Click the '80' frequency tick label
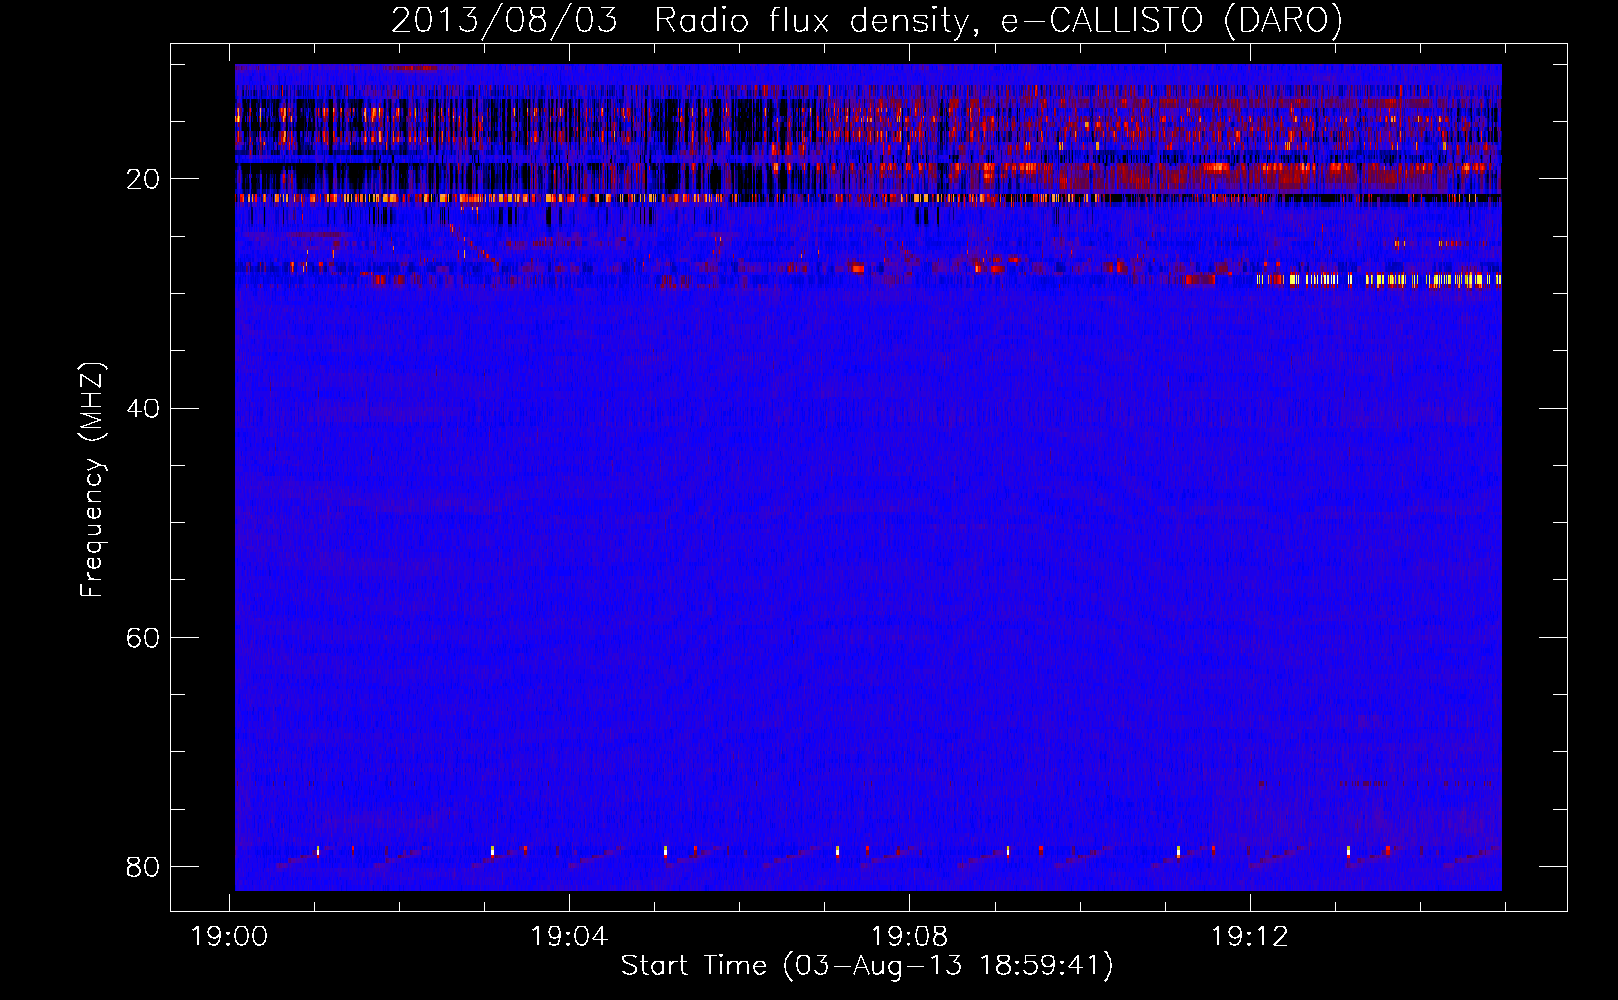This screenshot has width=1618, height=1000. coord(143,866)
